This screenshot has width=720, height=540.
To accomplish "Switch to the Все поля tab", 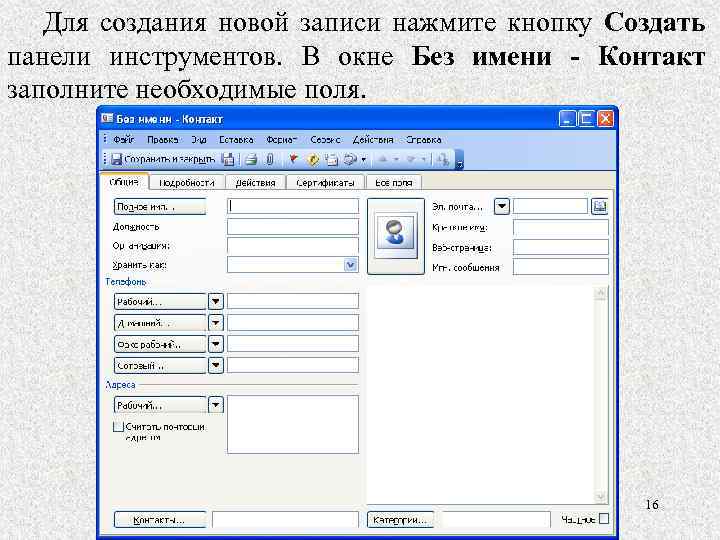I will pyautogui.click(x=394, y=182).
